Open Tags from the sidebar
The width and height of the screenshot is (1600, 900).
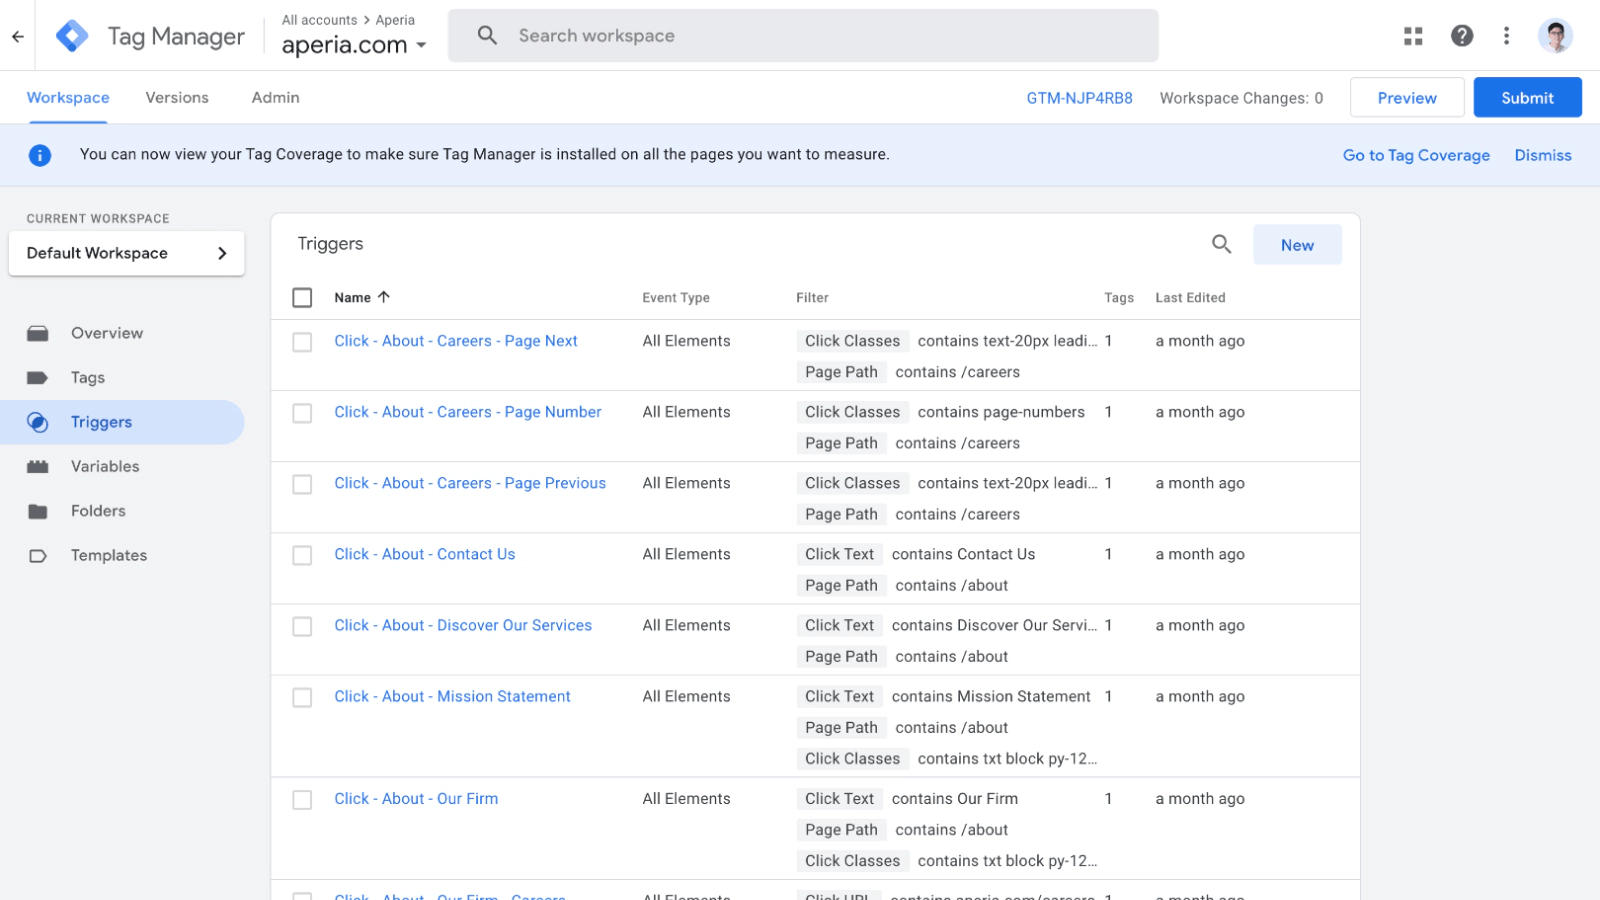[88, 378]
